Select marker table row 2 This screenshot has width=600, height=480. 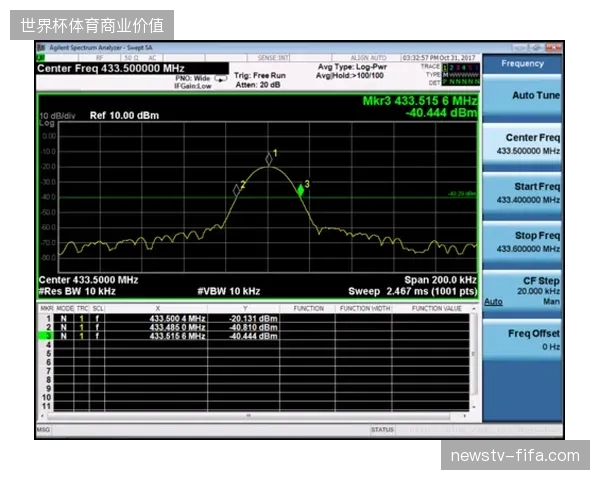click(253, 327)
